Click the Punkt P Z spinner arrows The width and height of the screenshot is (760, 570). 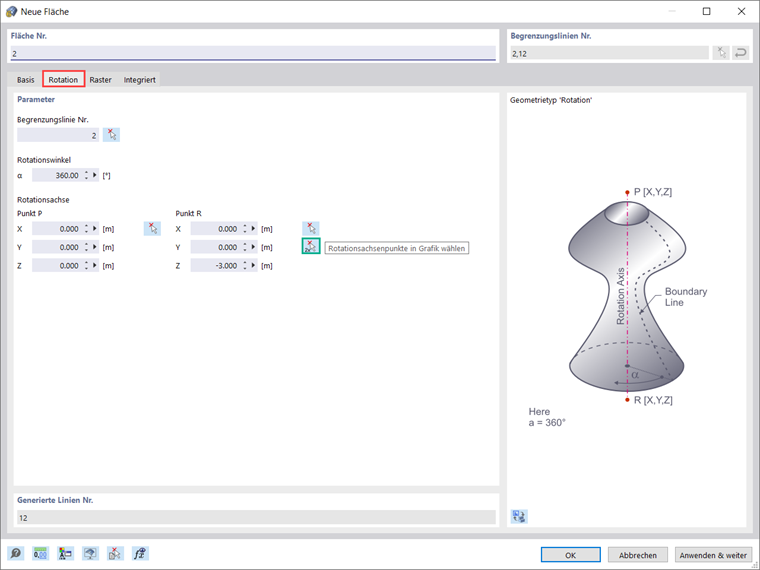click(x=86, y=266)
